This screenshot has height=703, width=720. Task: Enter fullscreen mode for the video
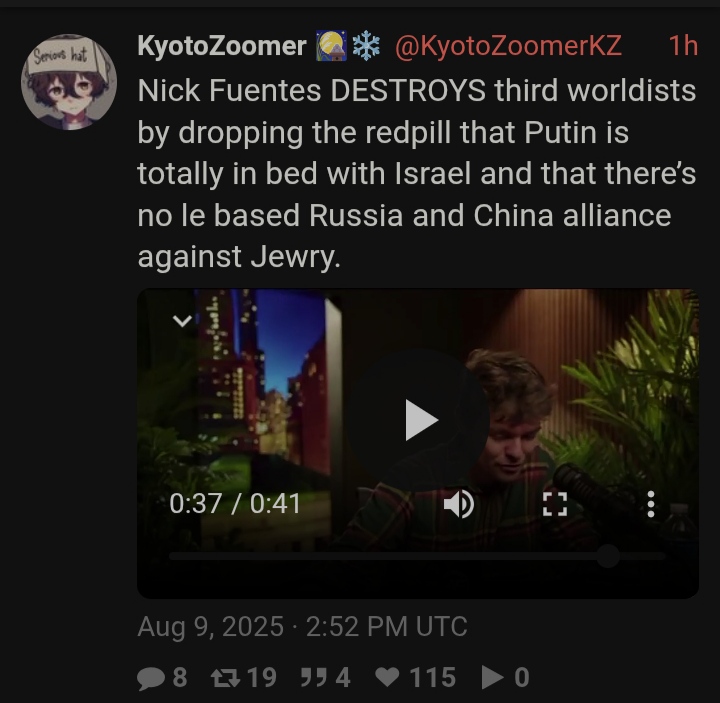click(555, 504)
